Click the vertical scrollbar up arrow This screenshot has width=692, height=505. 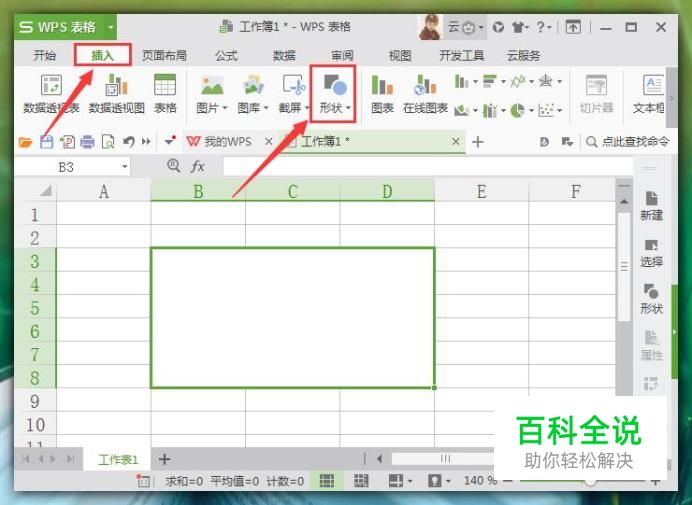tap(624, 202)
